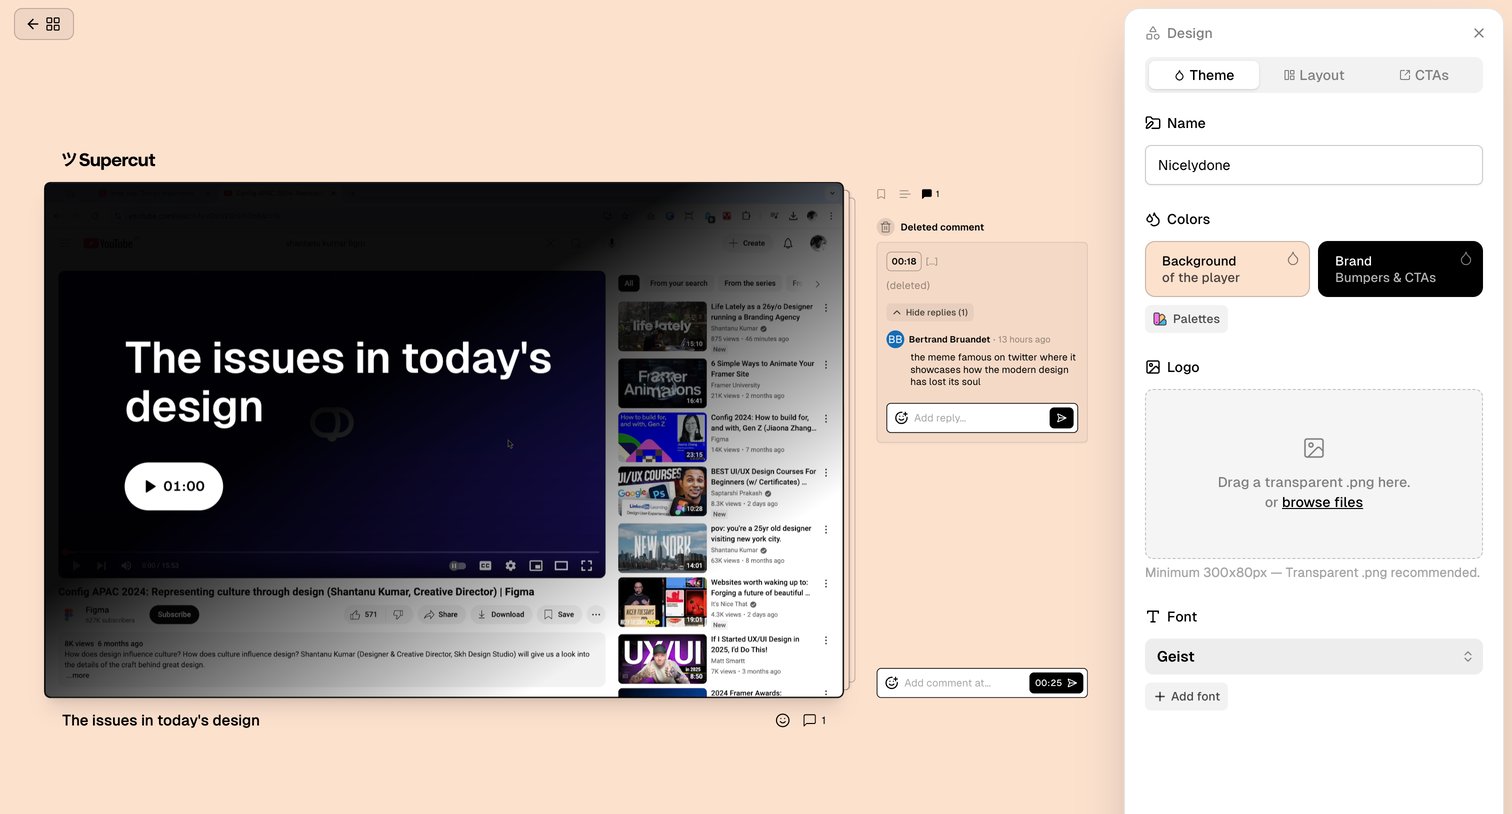
Task: Open the Palettes picker
Action: point(1186,319)
